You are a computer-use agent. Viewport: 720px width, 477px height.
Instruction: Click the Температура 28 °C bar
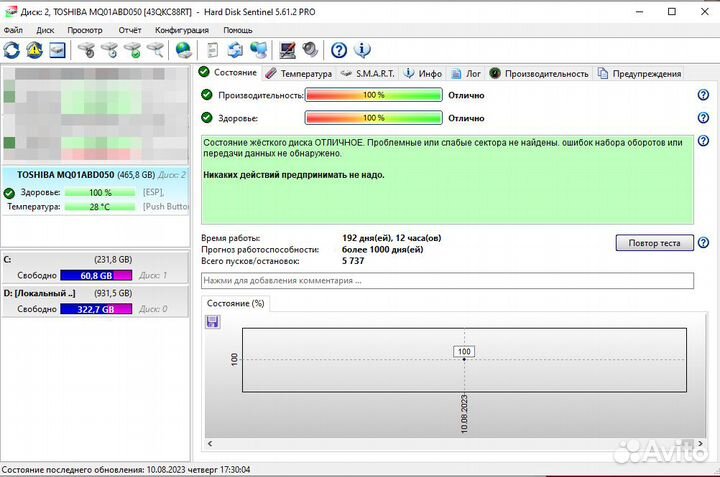click(100, 207)
